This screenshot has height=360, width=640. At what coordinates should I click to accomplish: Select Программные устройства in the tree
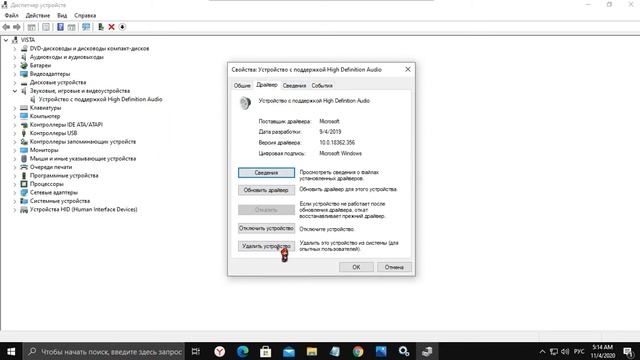[x=64, y=176]
